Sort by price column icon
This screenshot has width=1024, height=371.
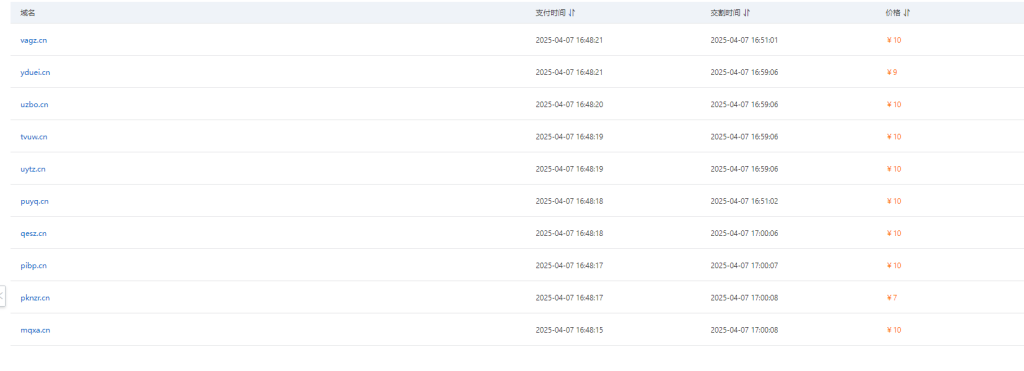tap(907, 12)
